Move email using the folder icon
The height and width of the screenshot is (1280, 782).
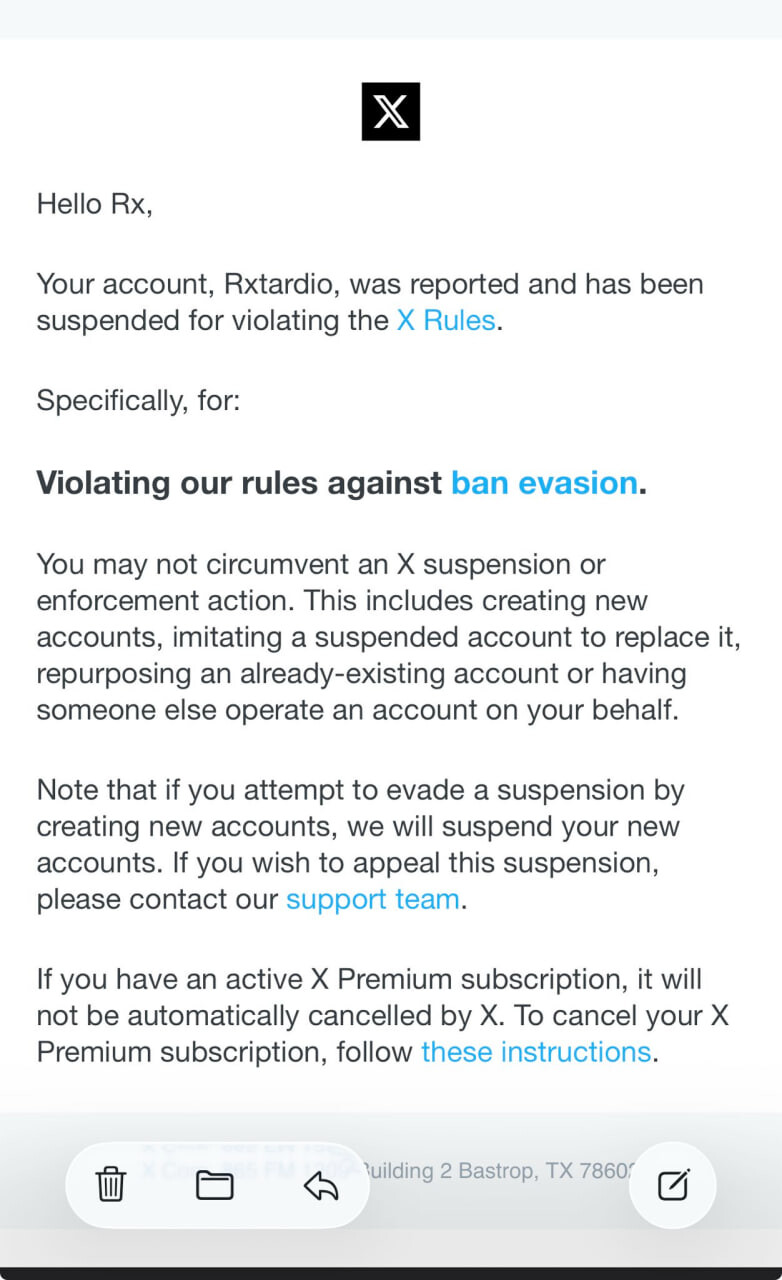214,1185
